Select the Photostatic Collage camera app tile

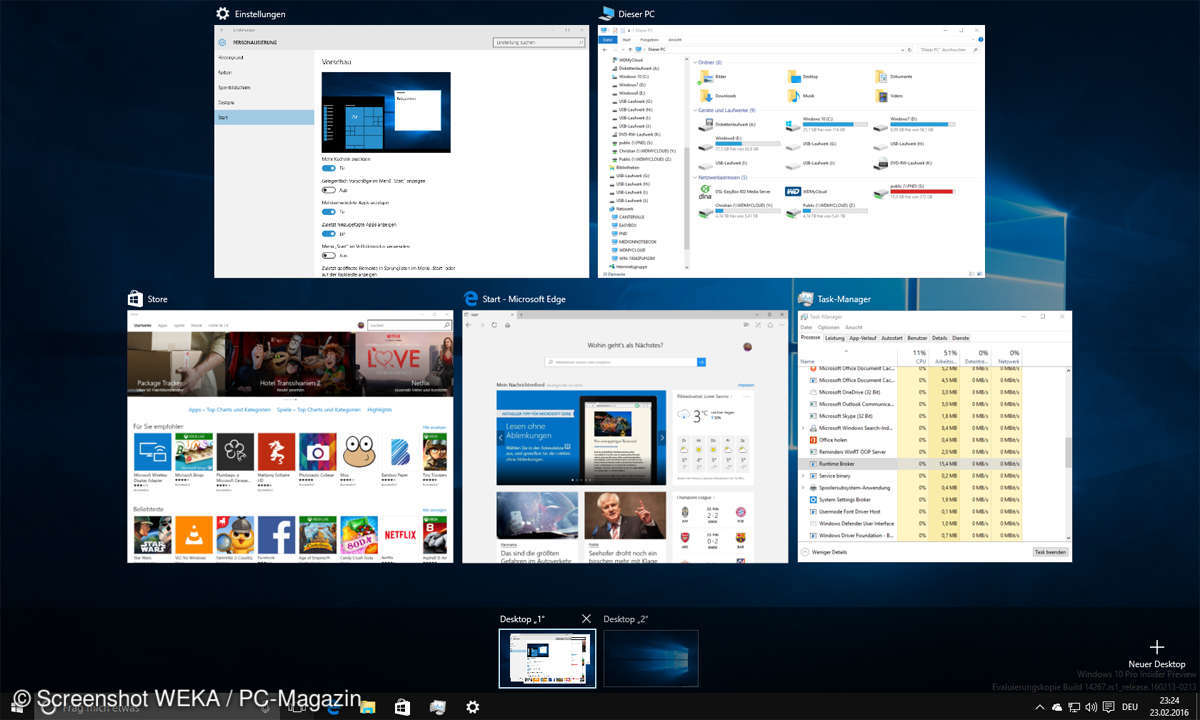coord(318,452)
